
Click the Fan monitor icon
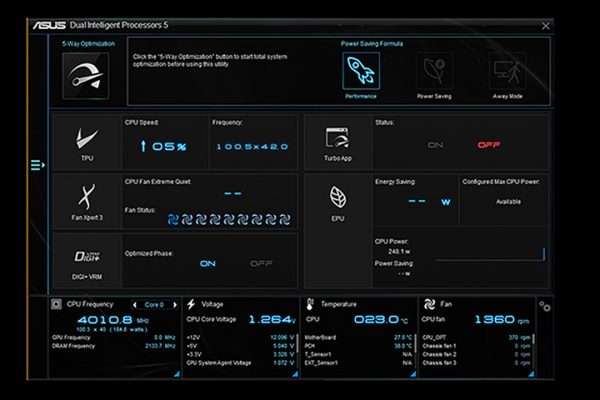click(x=429, y=304)
